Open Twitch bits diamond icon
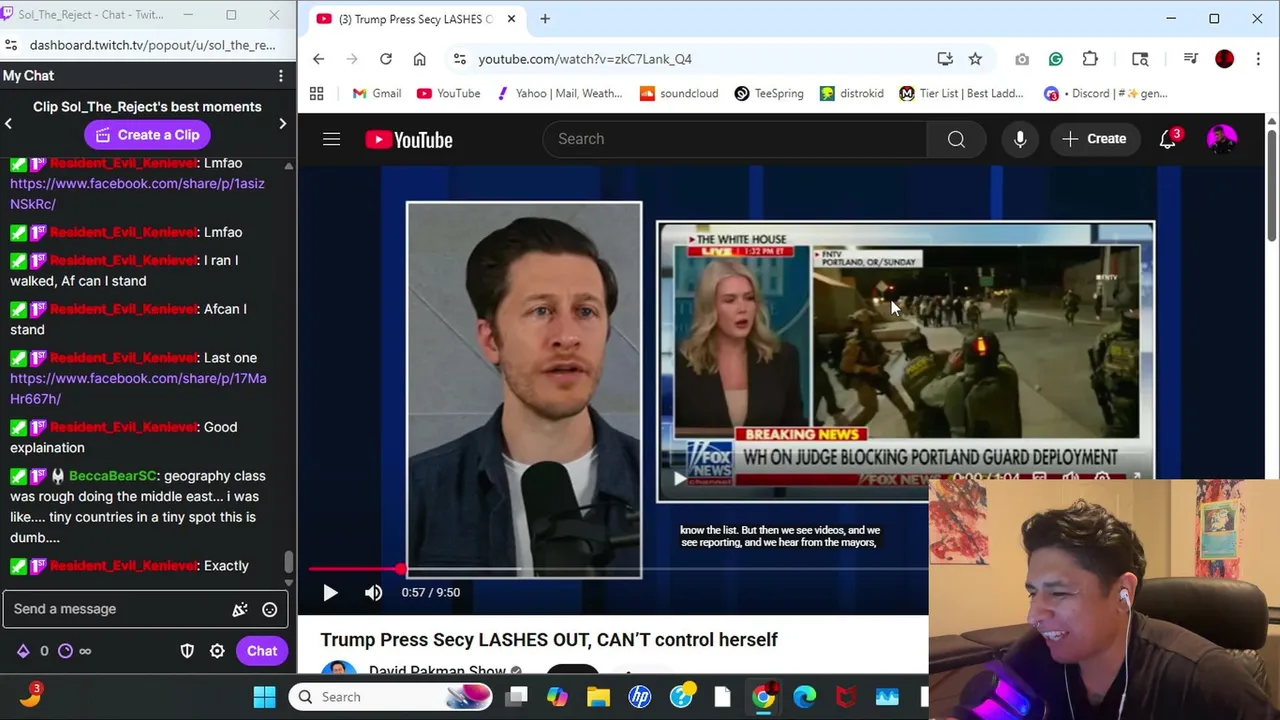Image resolution: width=1280 pixels, height=720 pixels. click(x=23, y=651)
